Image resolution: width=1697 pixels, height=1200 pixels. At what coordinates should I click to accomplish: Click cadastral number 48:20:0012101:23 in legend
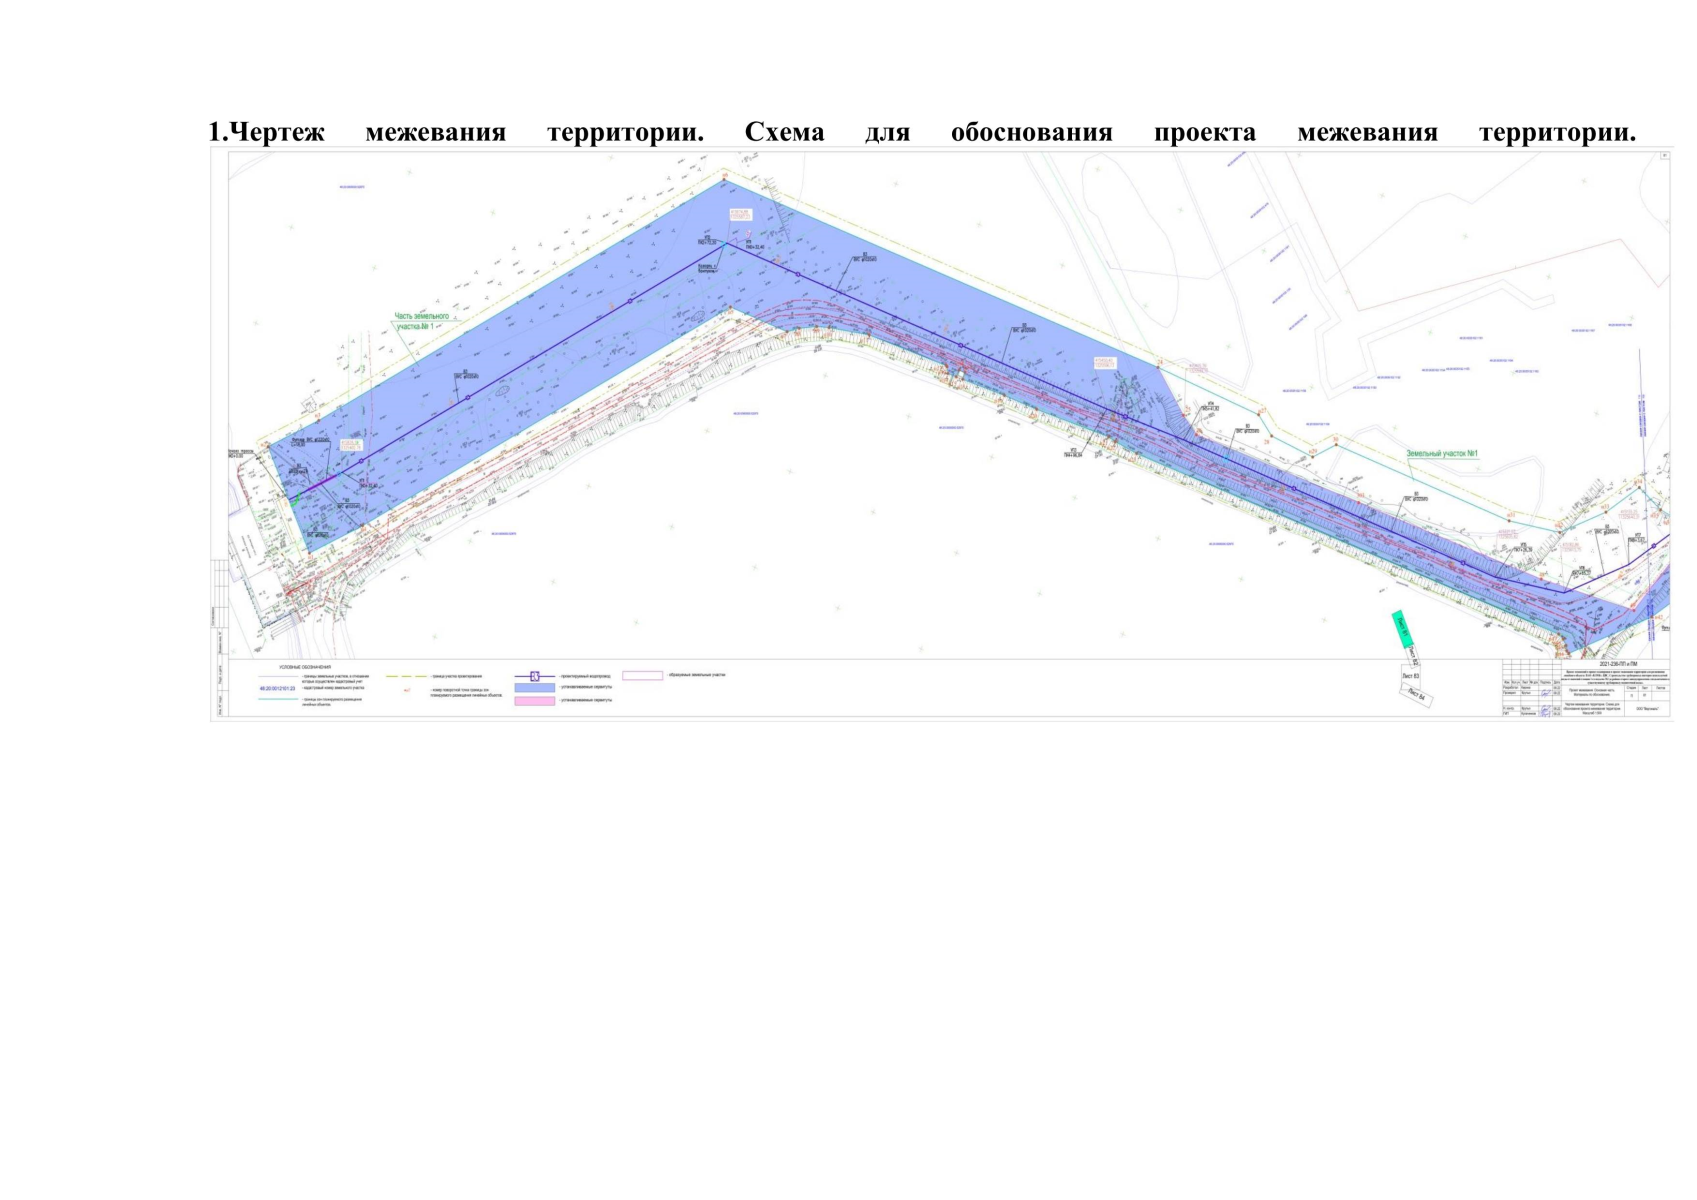[277, 689]
